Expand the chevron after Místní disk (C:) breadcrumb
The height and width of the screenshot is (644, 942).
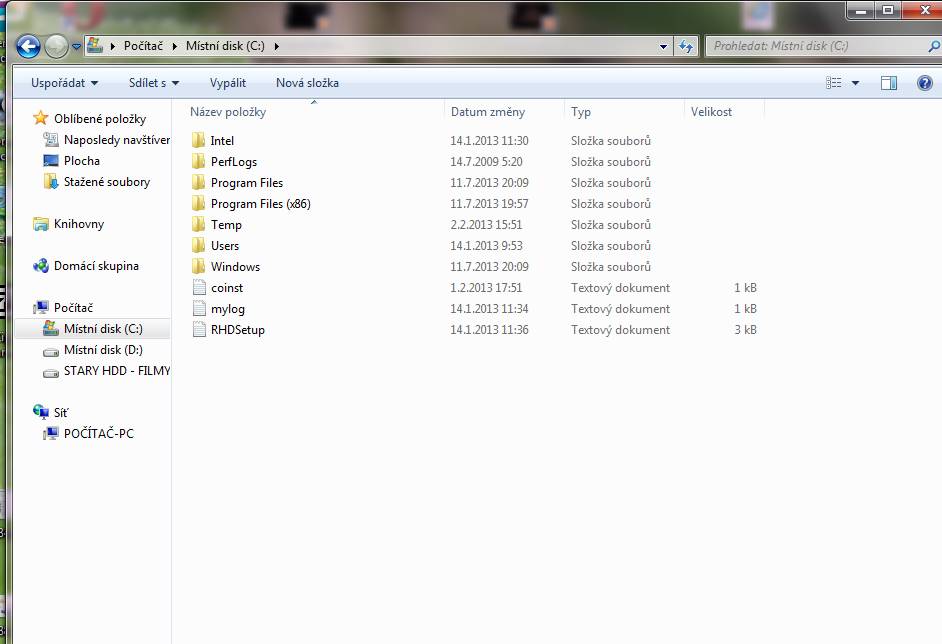point(276,46)
